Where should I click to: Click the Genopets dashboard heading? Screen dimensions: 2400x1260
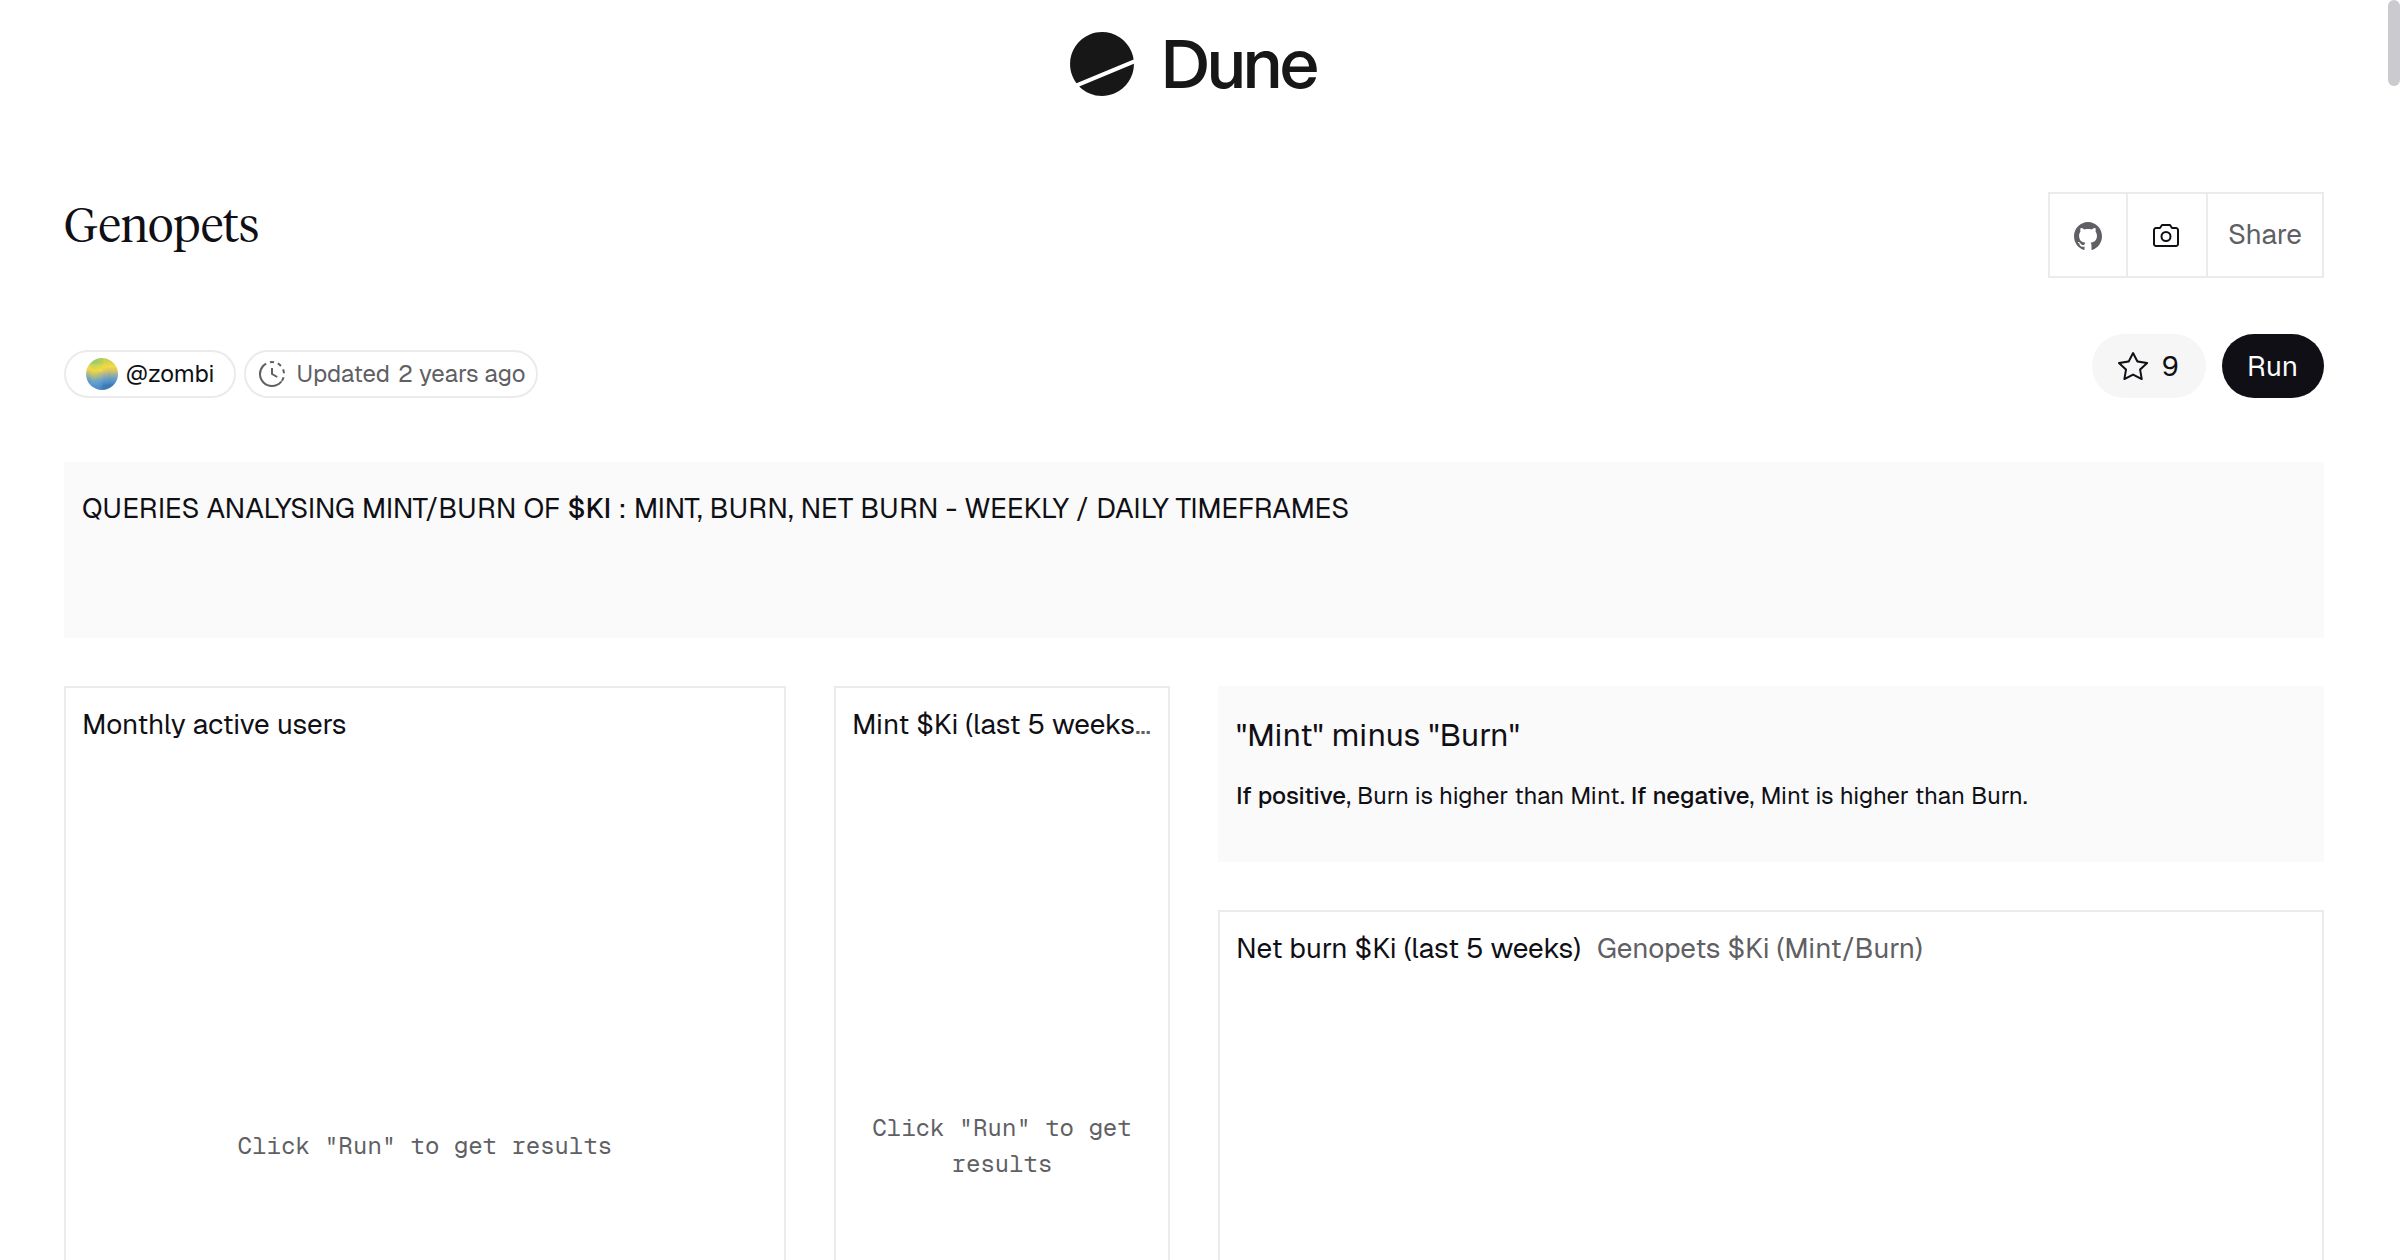coord(161,226)
